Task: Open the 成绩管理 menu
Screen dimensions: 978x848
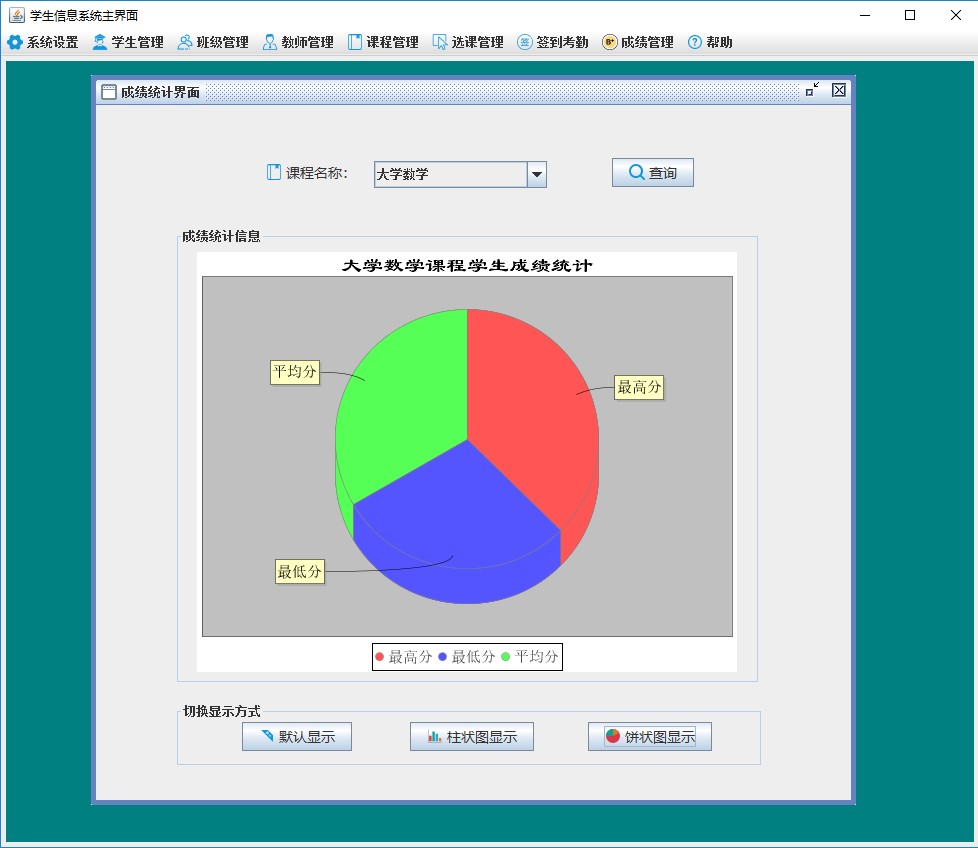Action: (x=637, y=42)
